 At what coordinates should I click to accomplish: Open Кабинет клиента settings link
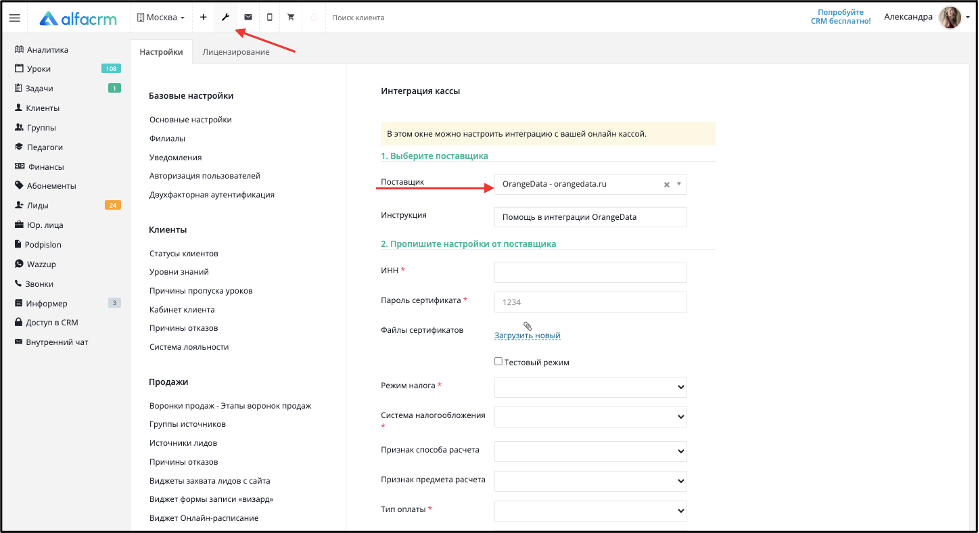182,310
